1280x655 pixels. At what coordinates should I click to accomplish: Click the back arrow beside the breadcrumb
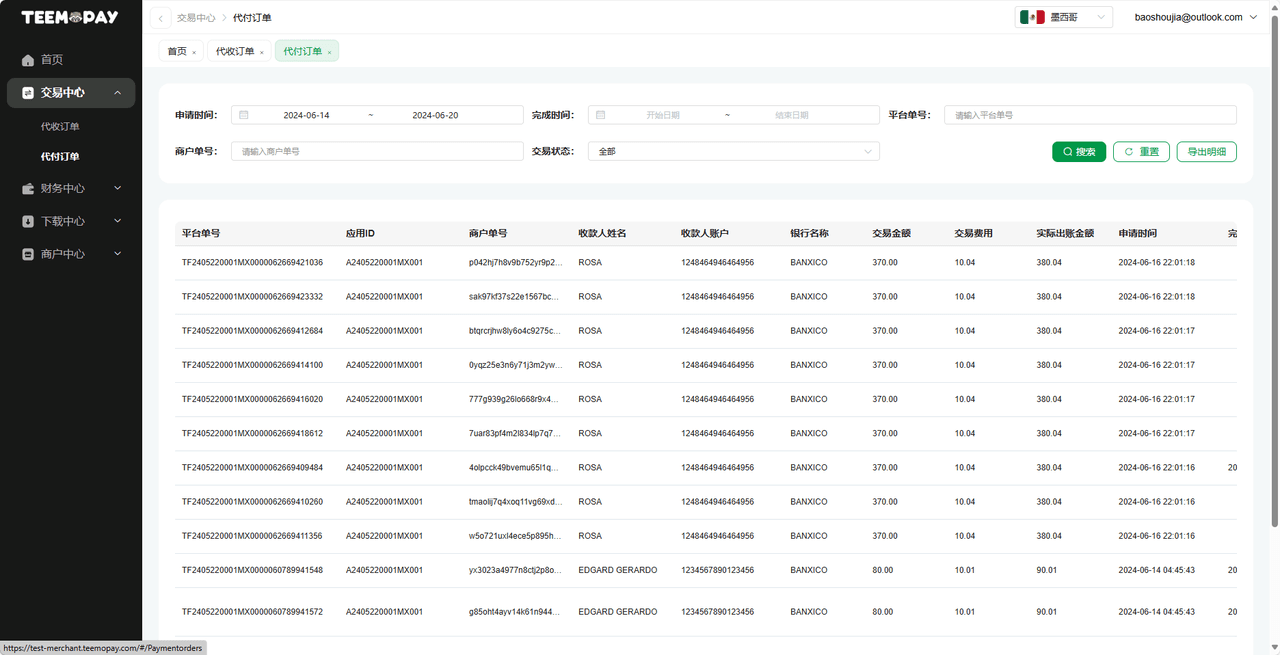pos(160,18)
